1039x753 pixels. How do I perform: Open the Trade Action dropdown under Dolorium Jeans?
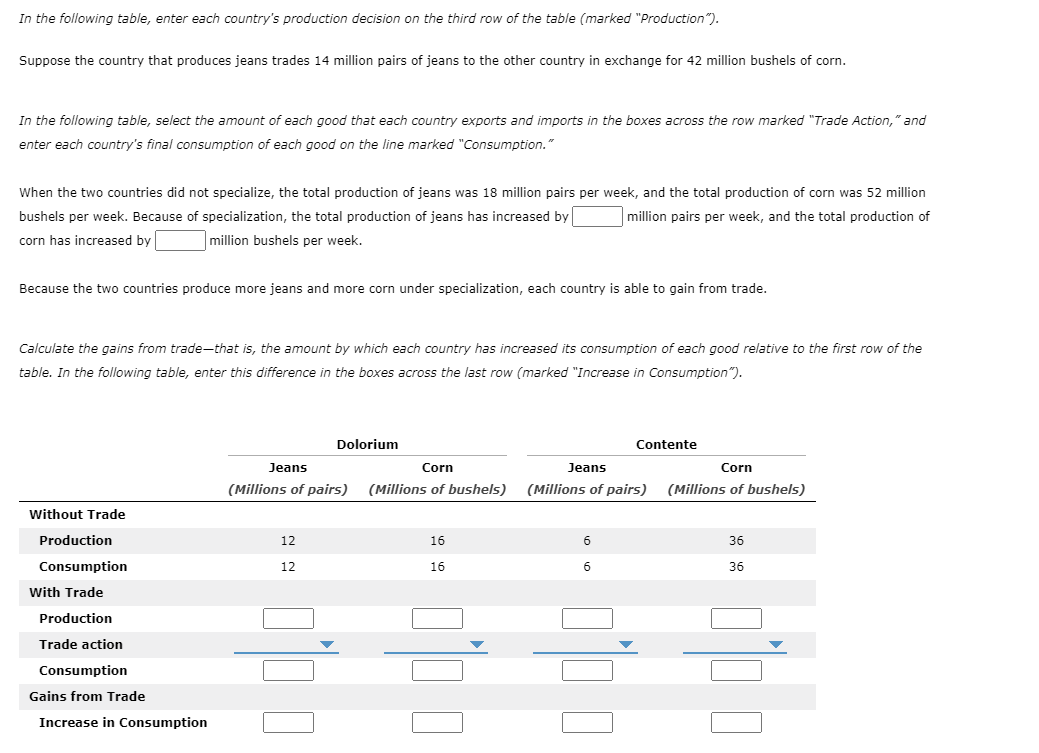pyautogui.click(x=288, y=644)
